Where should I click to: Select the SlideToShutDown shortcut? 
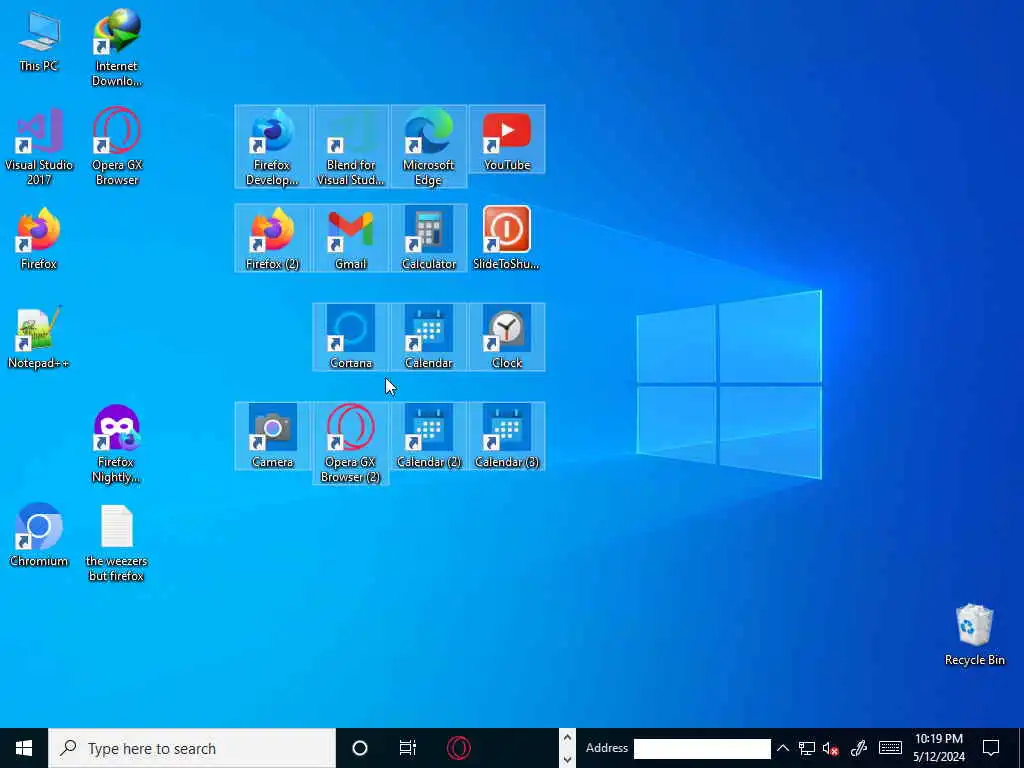(507, 238)
